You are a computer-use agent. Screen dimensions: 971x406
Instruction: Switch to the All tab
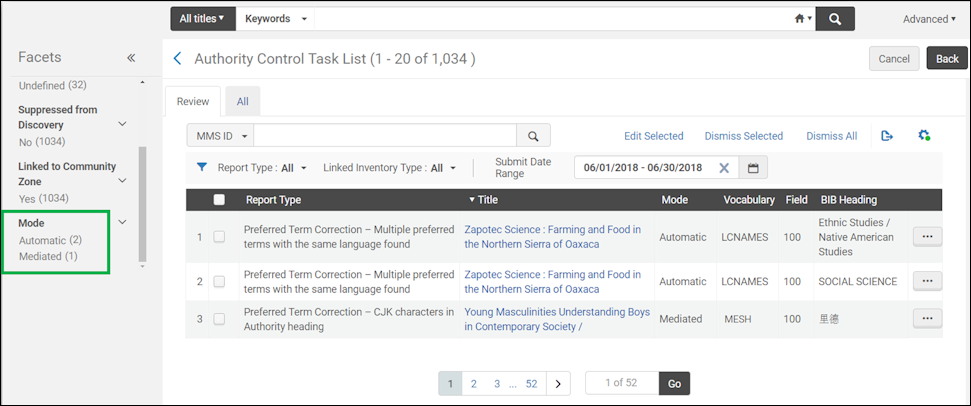coord(243,102)
